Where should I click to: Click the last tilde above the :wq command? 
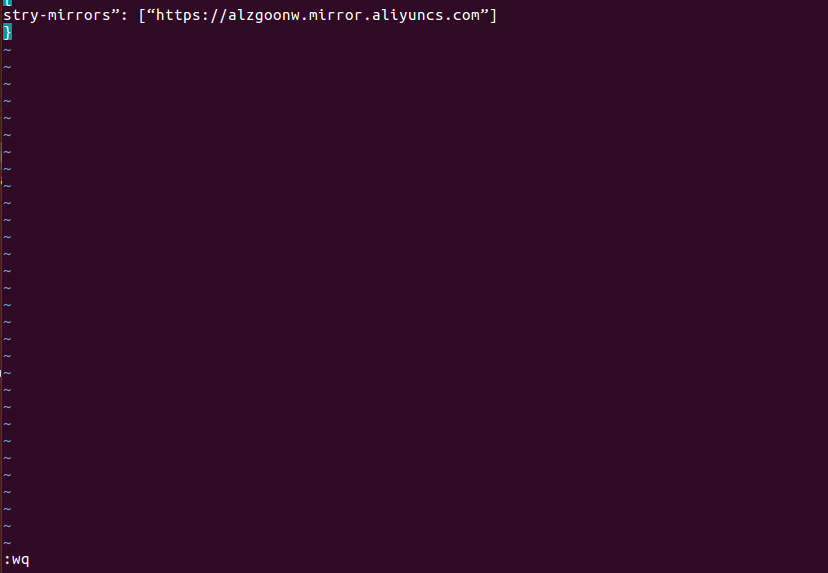click(x=7, y=542)
